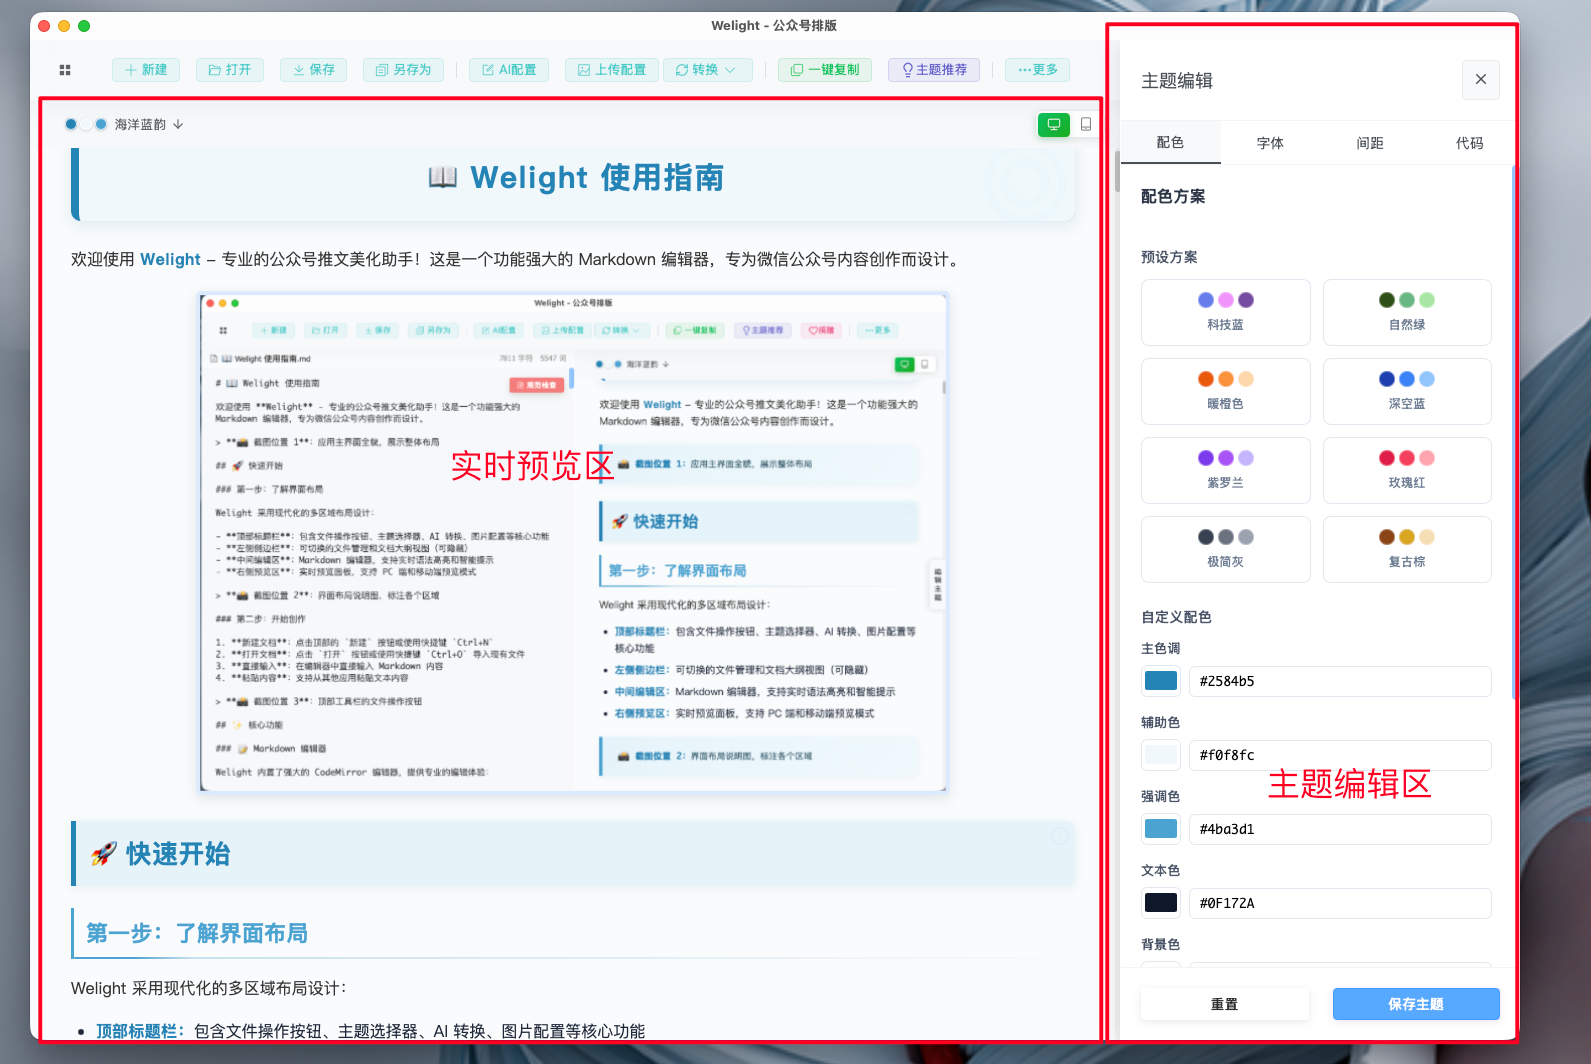Switch to the 字体 tab
1591x1064 pixels.
pyautogui.click(x=1270, y=143)
